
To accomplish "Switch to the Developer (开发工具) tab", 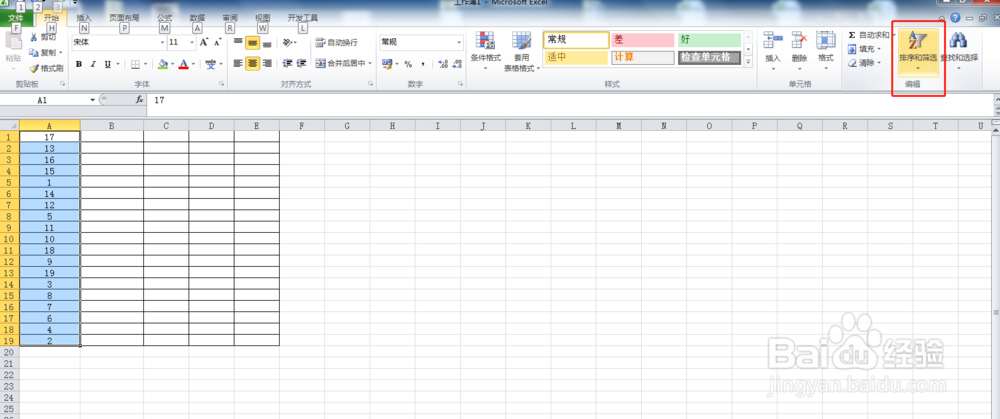I will (302, 18).
